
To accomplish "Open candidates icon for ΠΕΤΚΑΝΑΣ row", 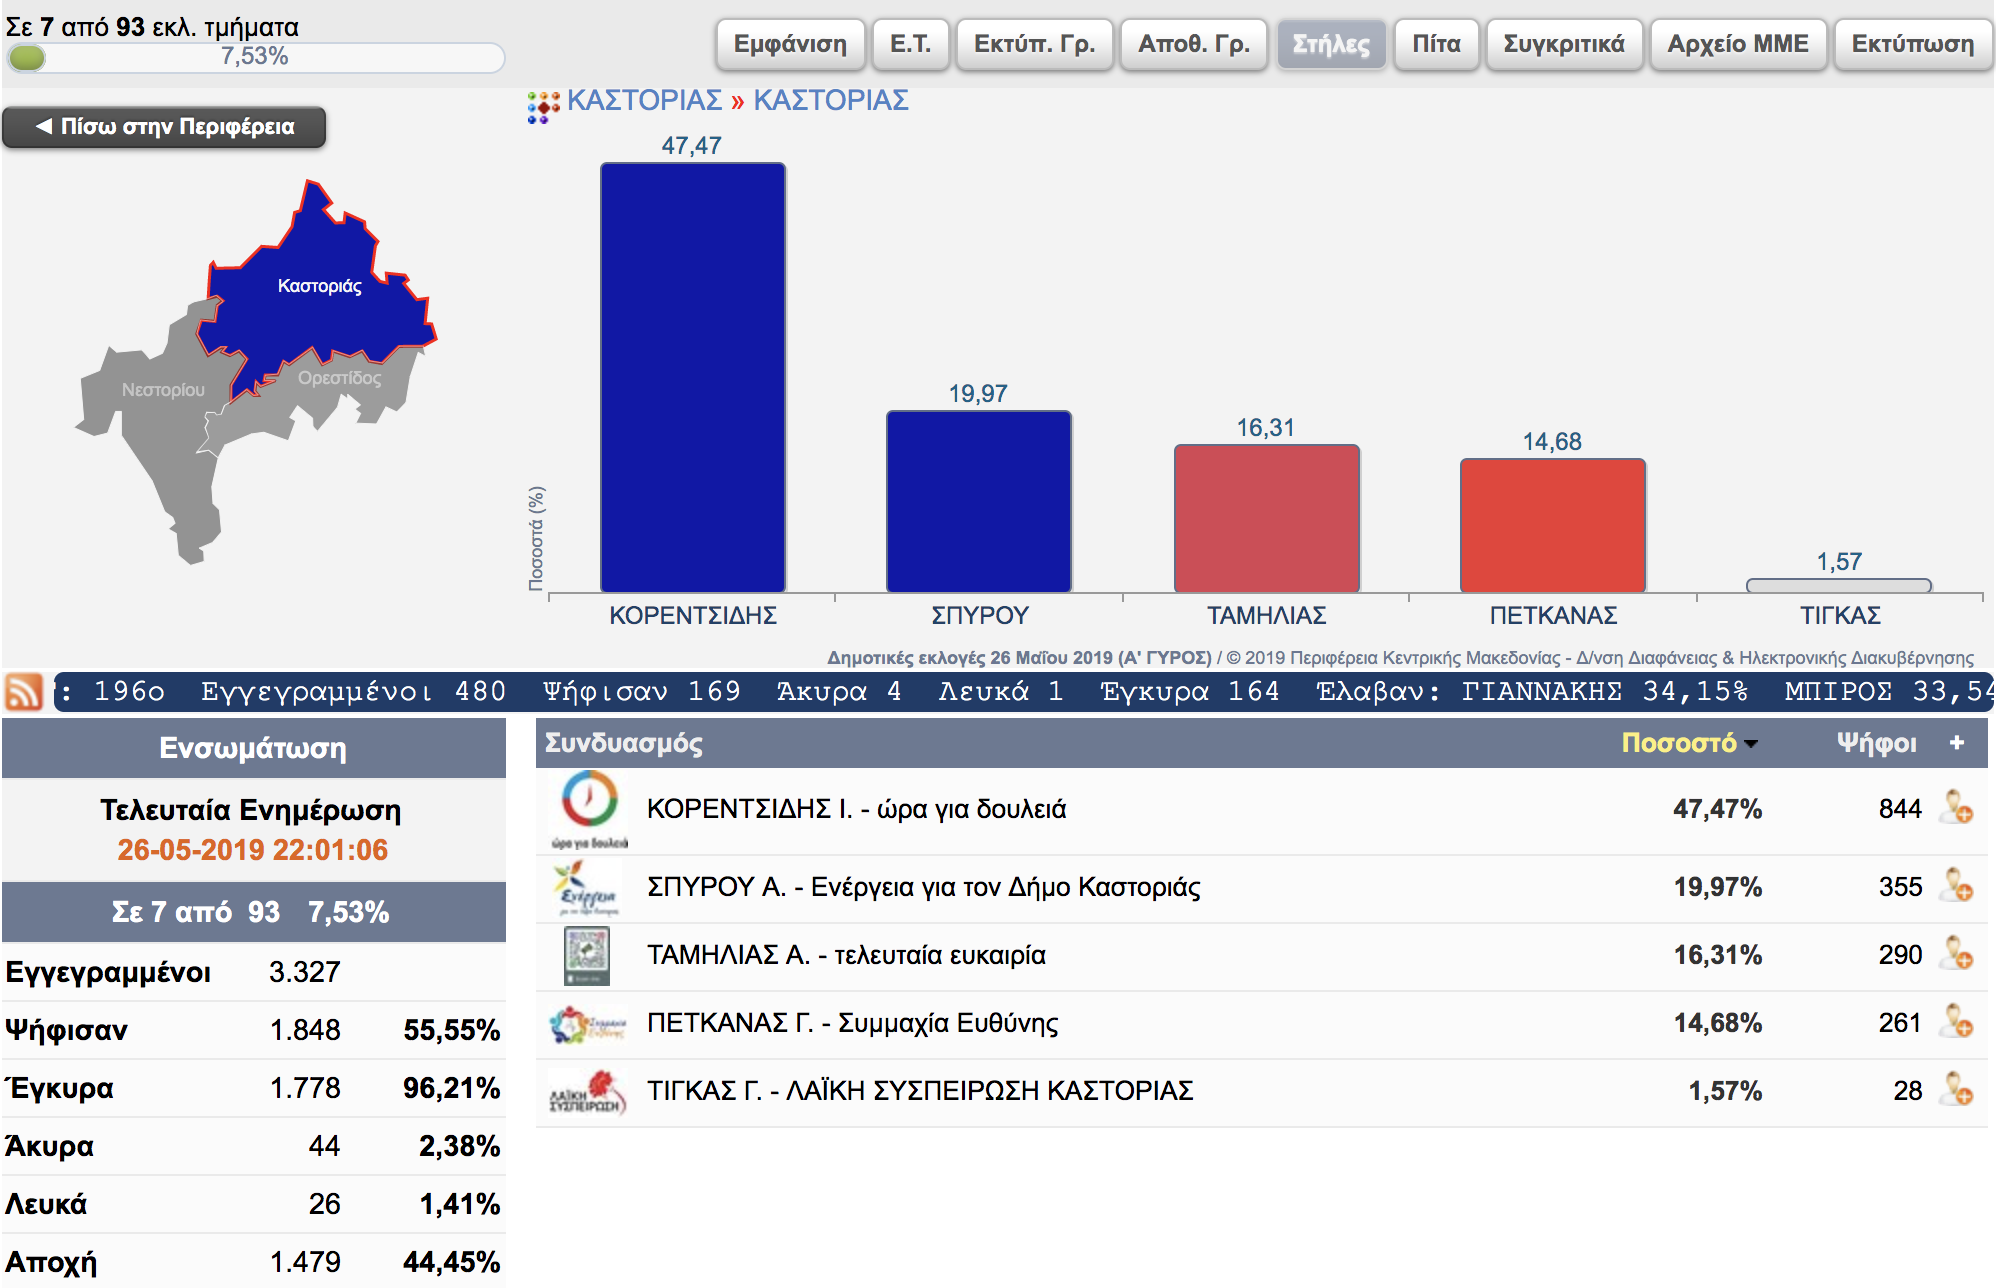I will [1955, 1022].
